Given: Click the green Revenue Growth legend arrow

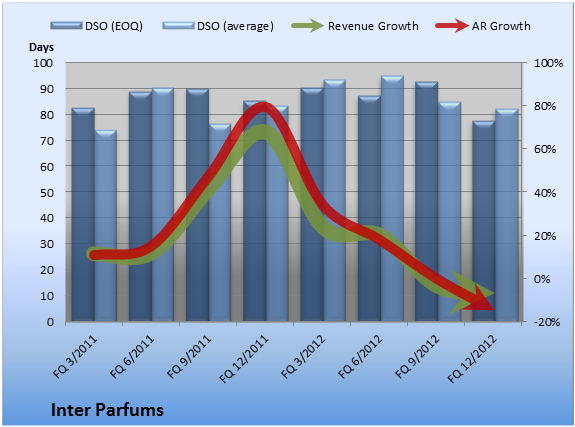Looking at the screenshot, I should point(307,26).
